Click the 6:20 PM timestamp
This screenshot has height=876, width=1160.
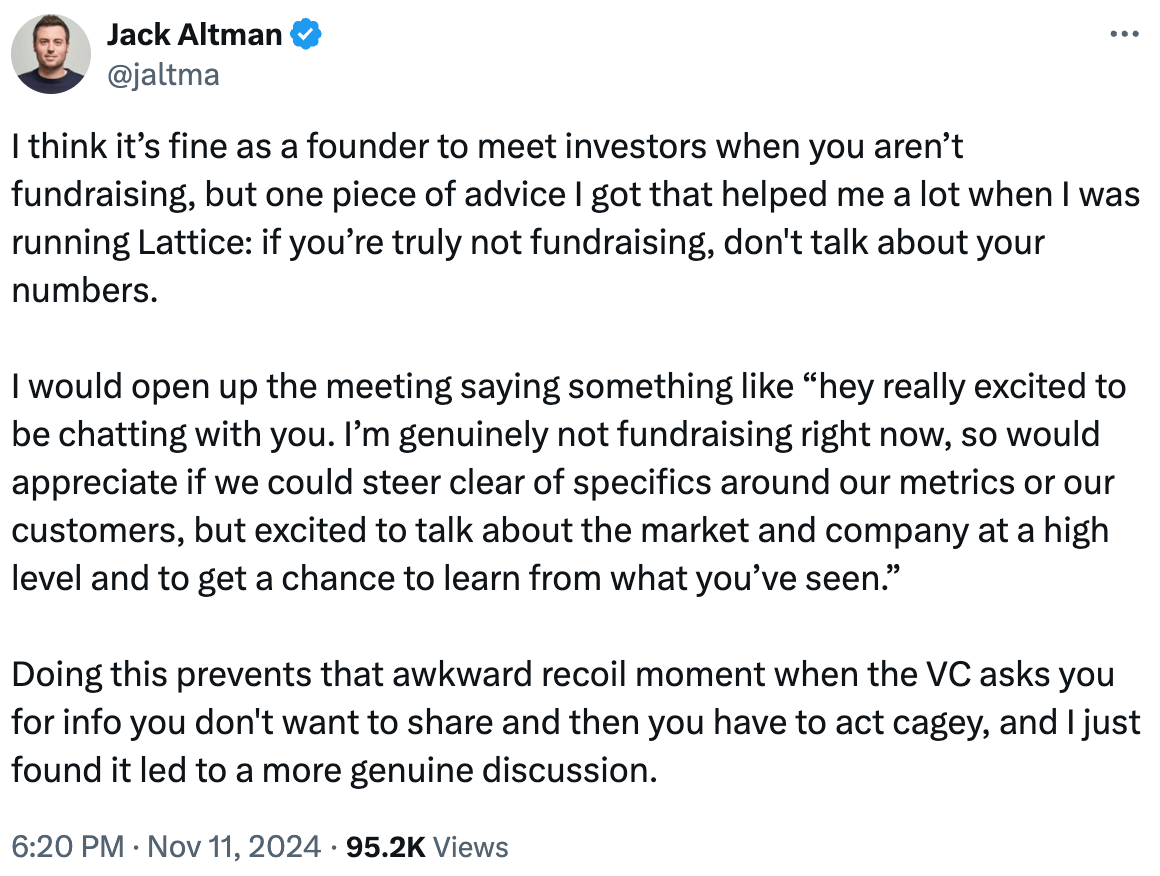pos(68,846)
